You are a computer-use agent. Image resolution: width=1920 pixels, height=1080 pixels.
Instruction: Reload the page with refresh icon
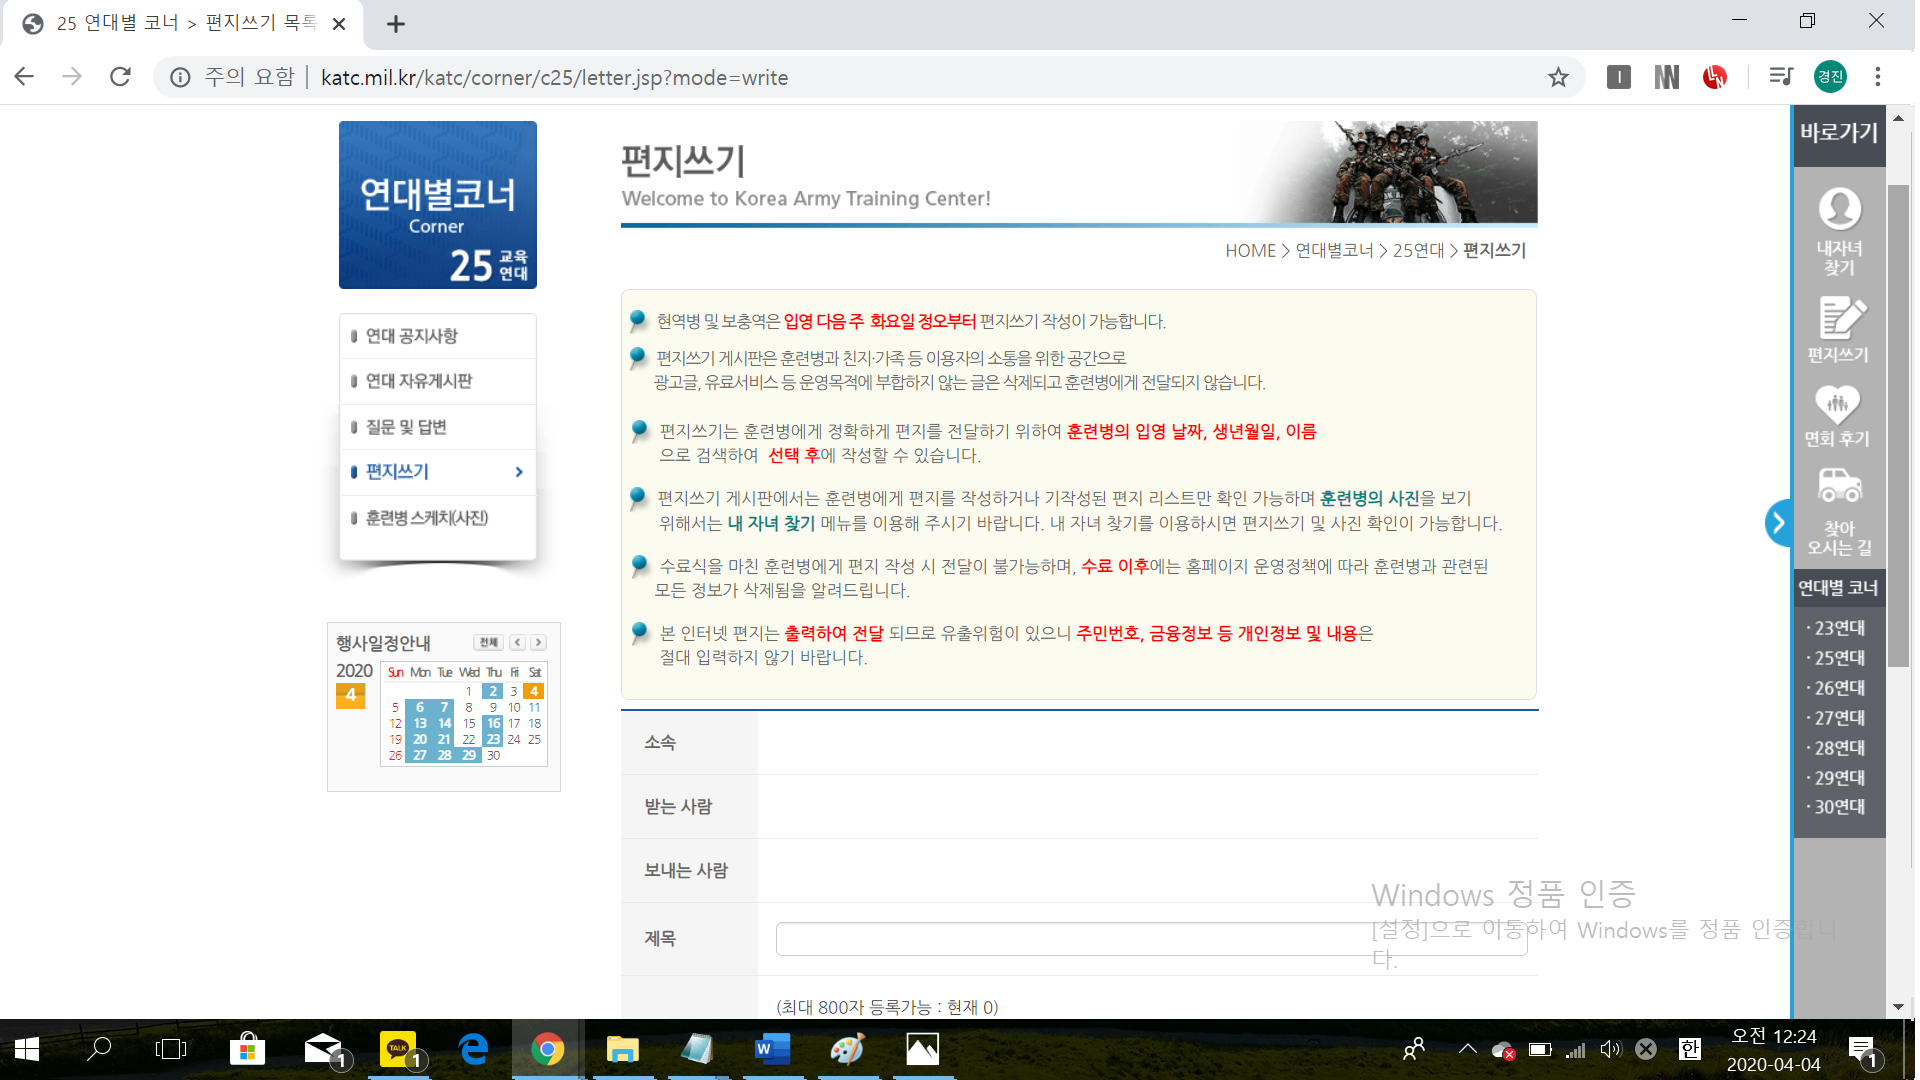tap(120, 77)
